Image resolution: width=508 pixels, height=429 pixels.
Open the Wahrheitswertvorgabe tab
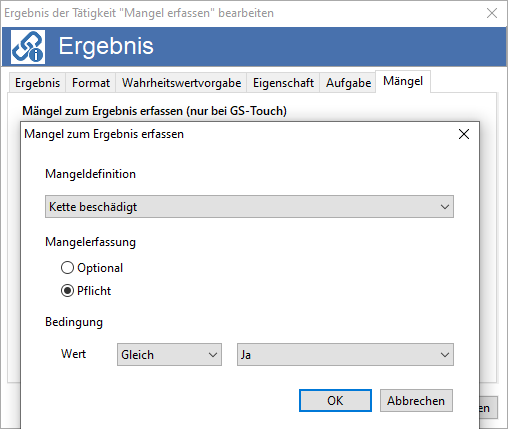click(x=181, y=83)
